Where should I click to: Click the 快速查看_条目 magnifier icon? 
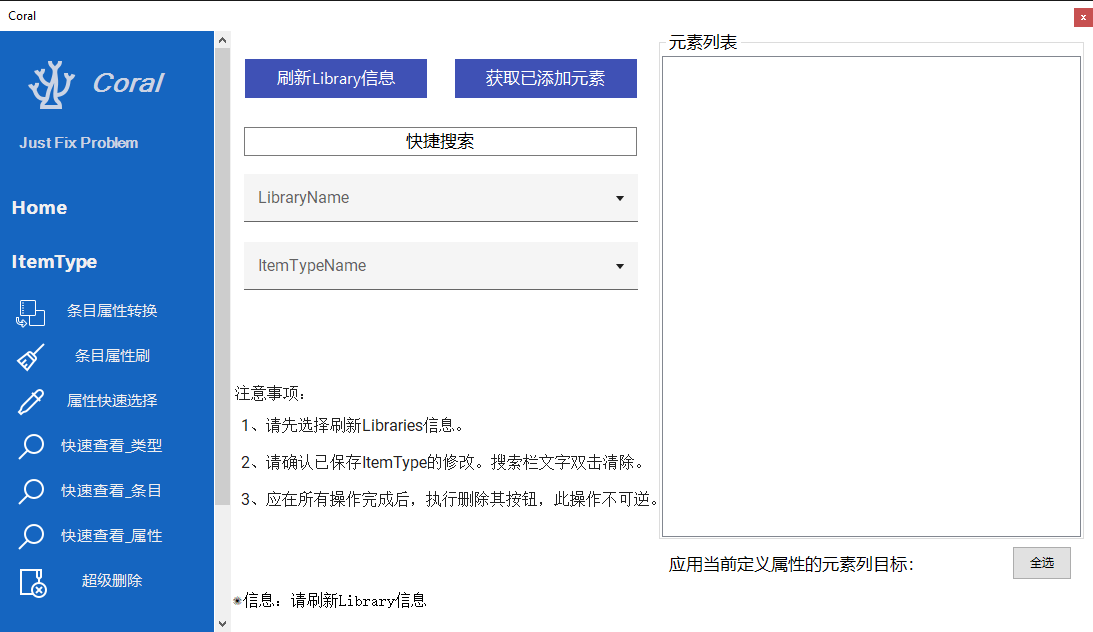31,491
